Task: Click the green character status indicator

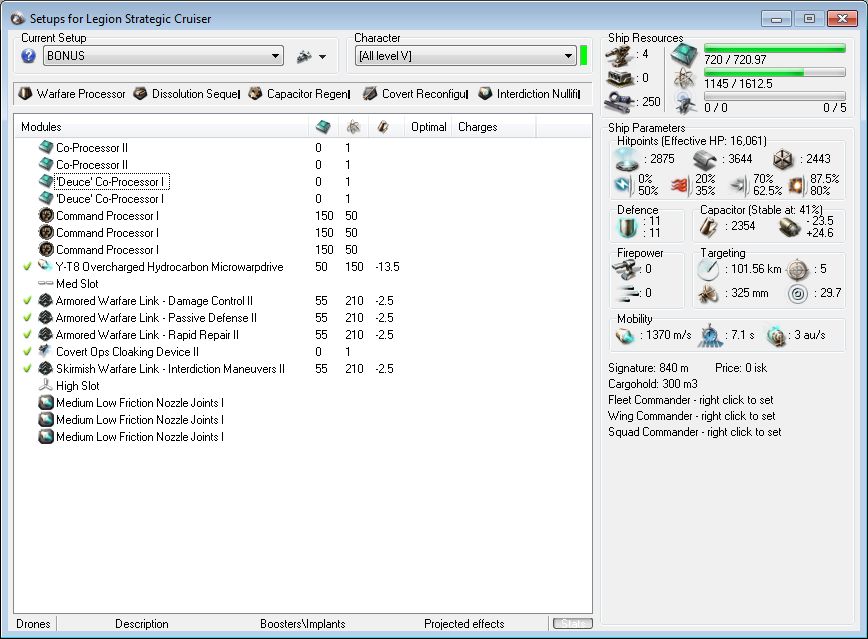Action: coord(583,55)
